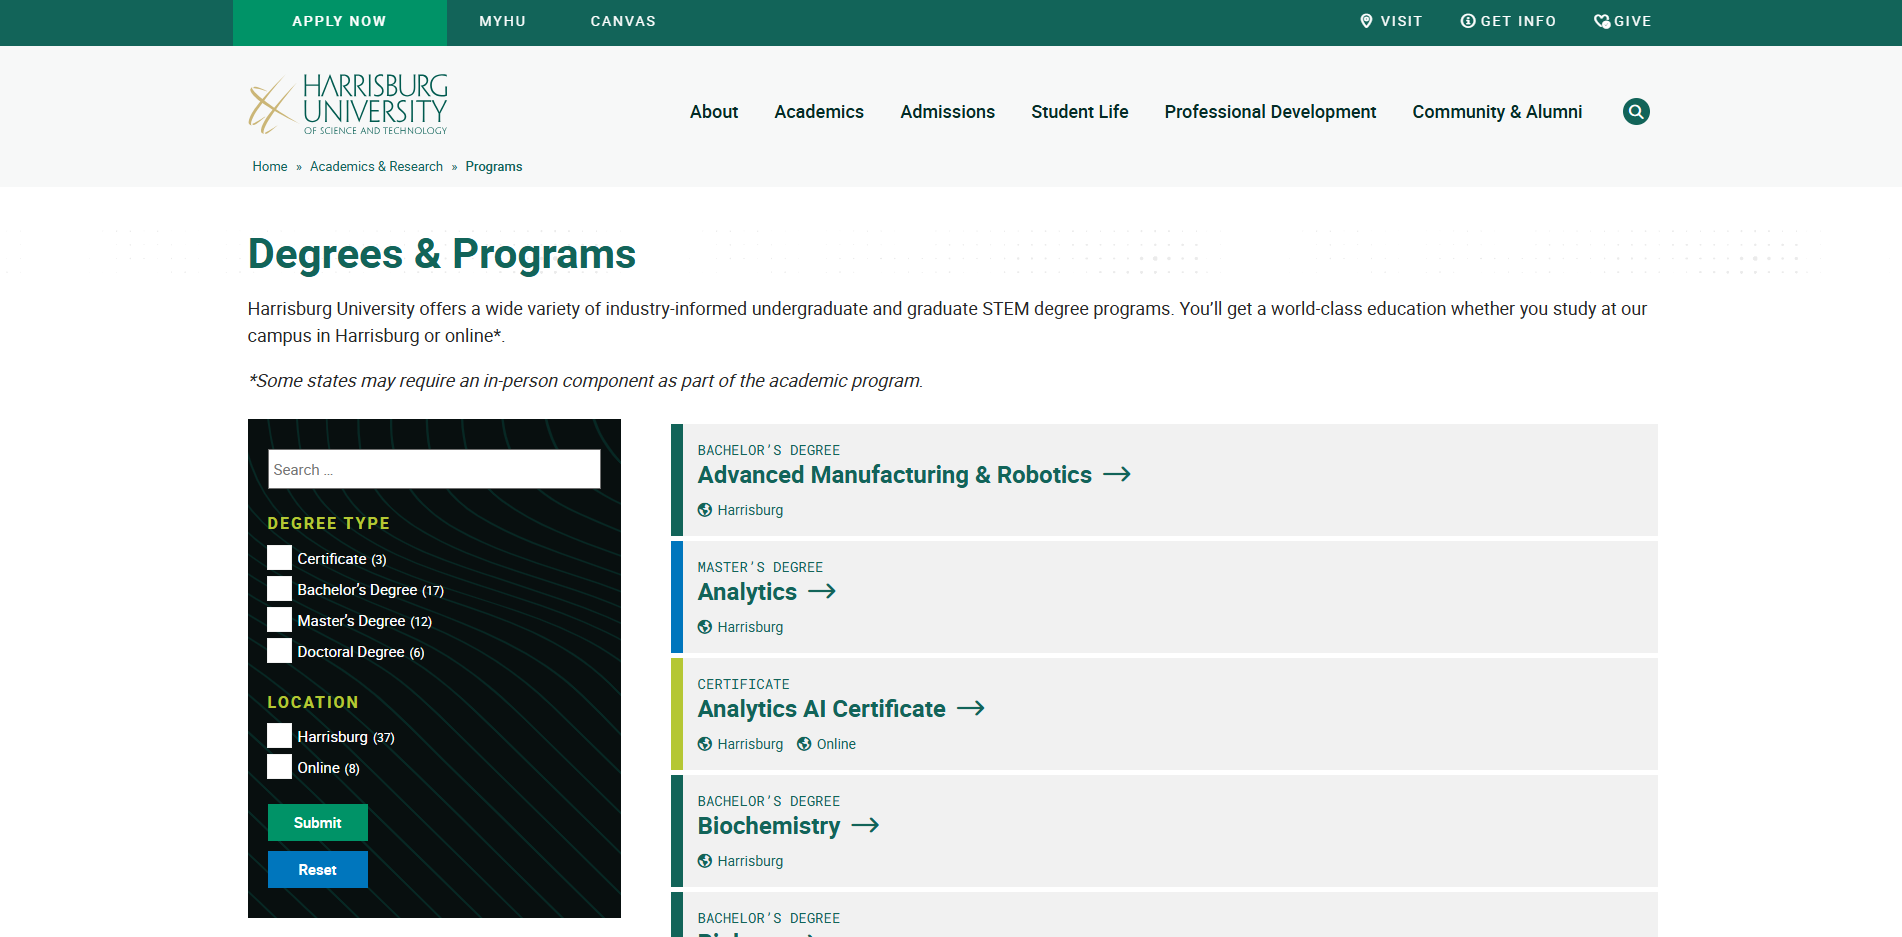
Task: Open the Canvas link
Action: [x=623, y=21]
